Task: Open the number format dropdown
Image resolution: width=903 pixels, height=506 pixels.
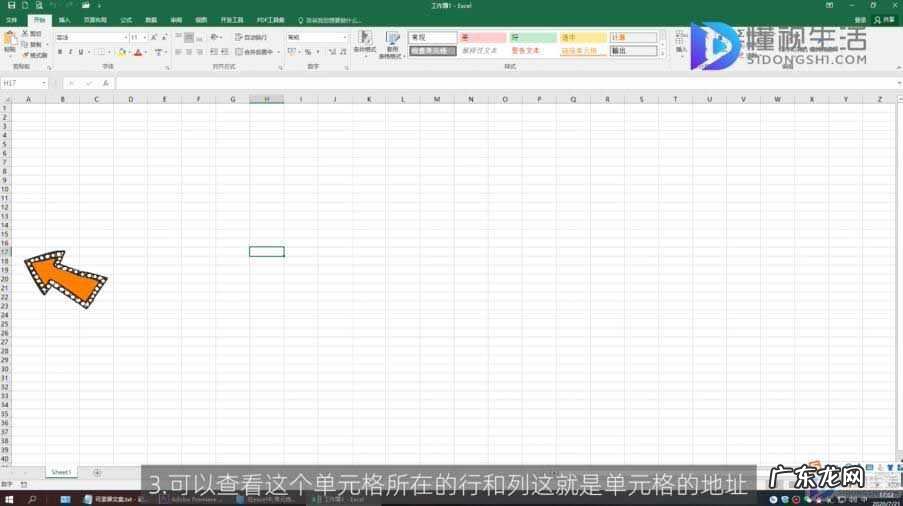Action: tap(345, 37)
